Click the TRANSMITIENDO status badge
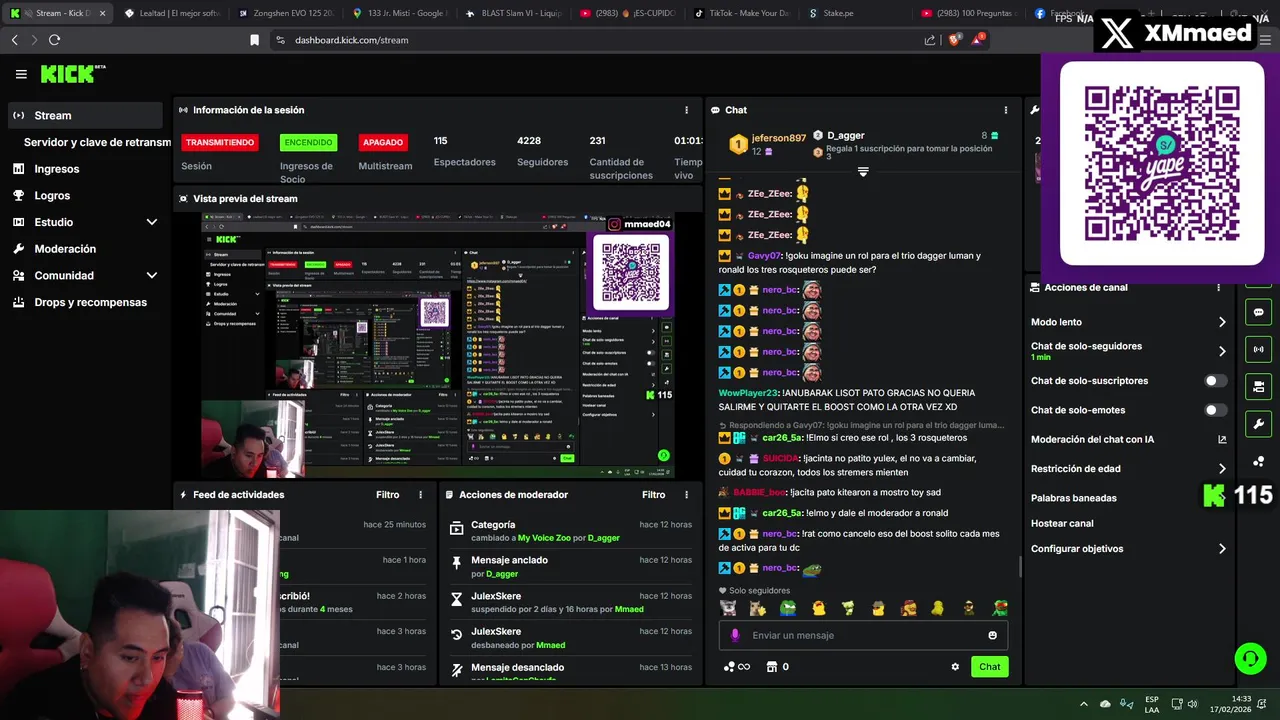Viewport: 1280px width, 720px height. [x=220, y=142]
